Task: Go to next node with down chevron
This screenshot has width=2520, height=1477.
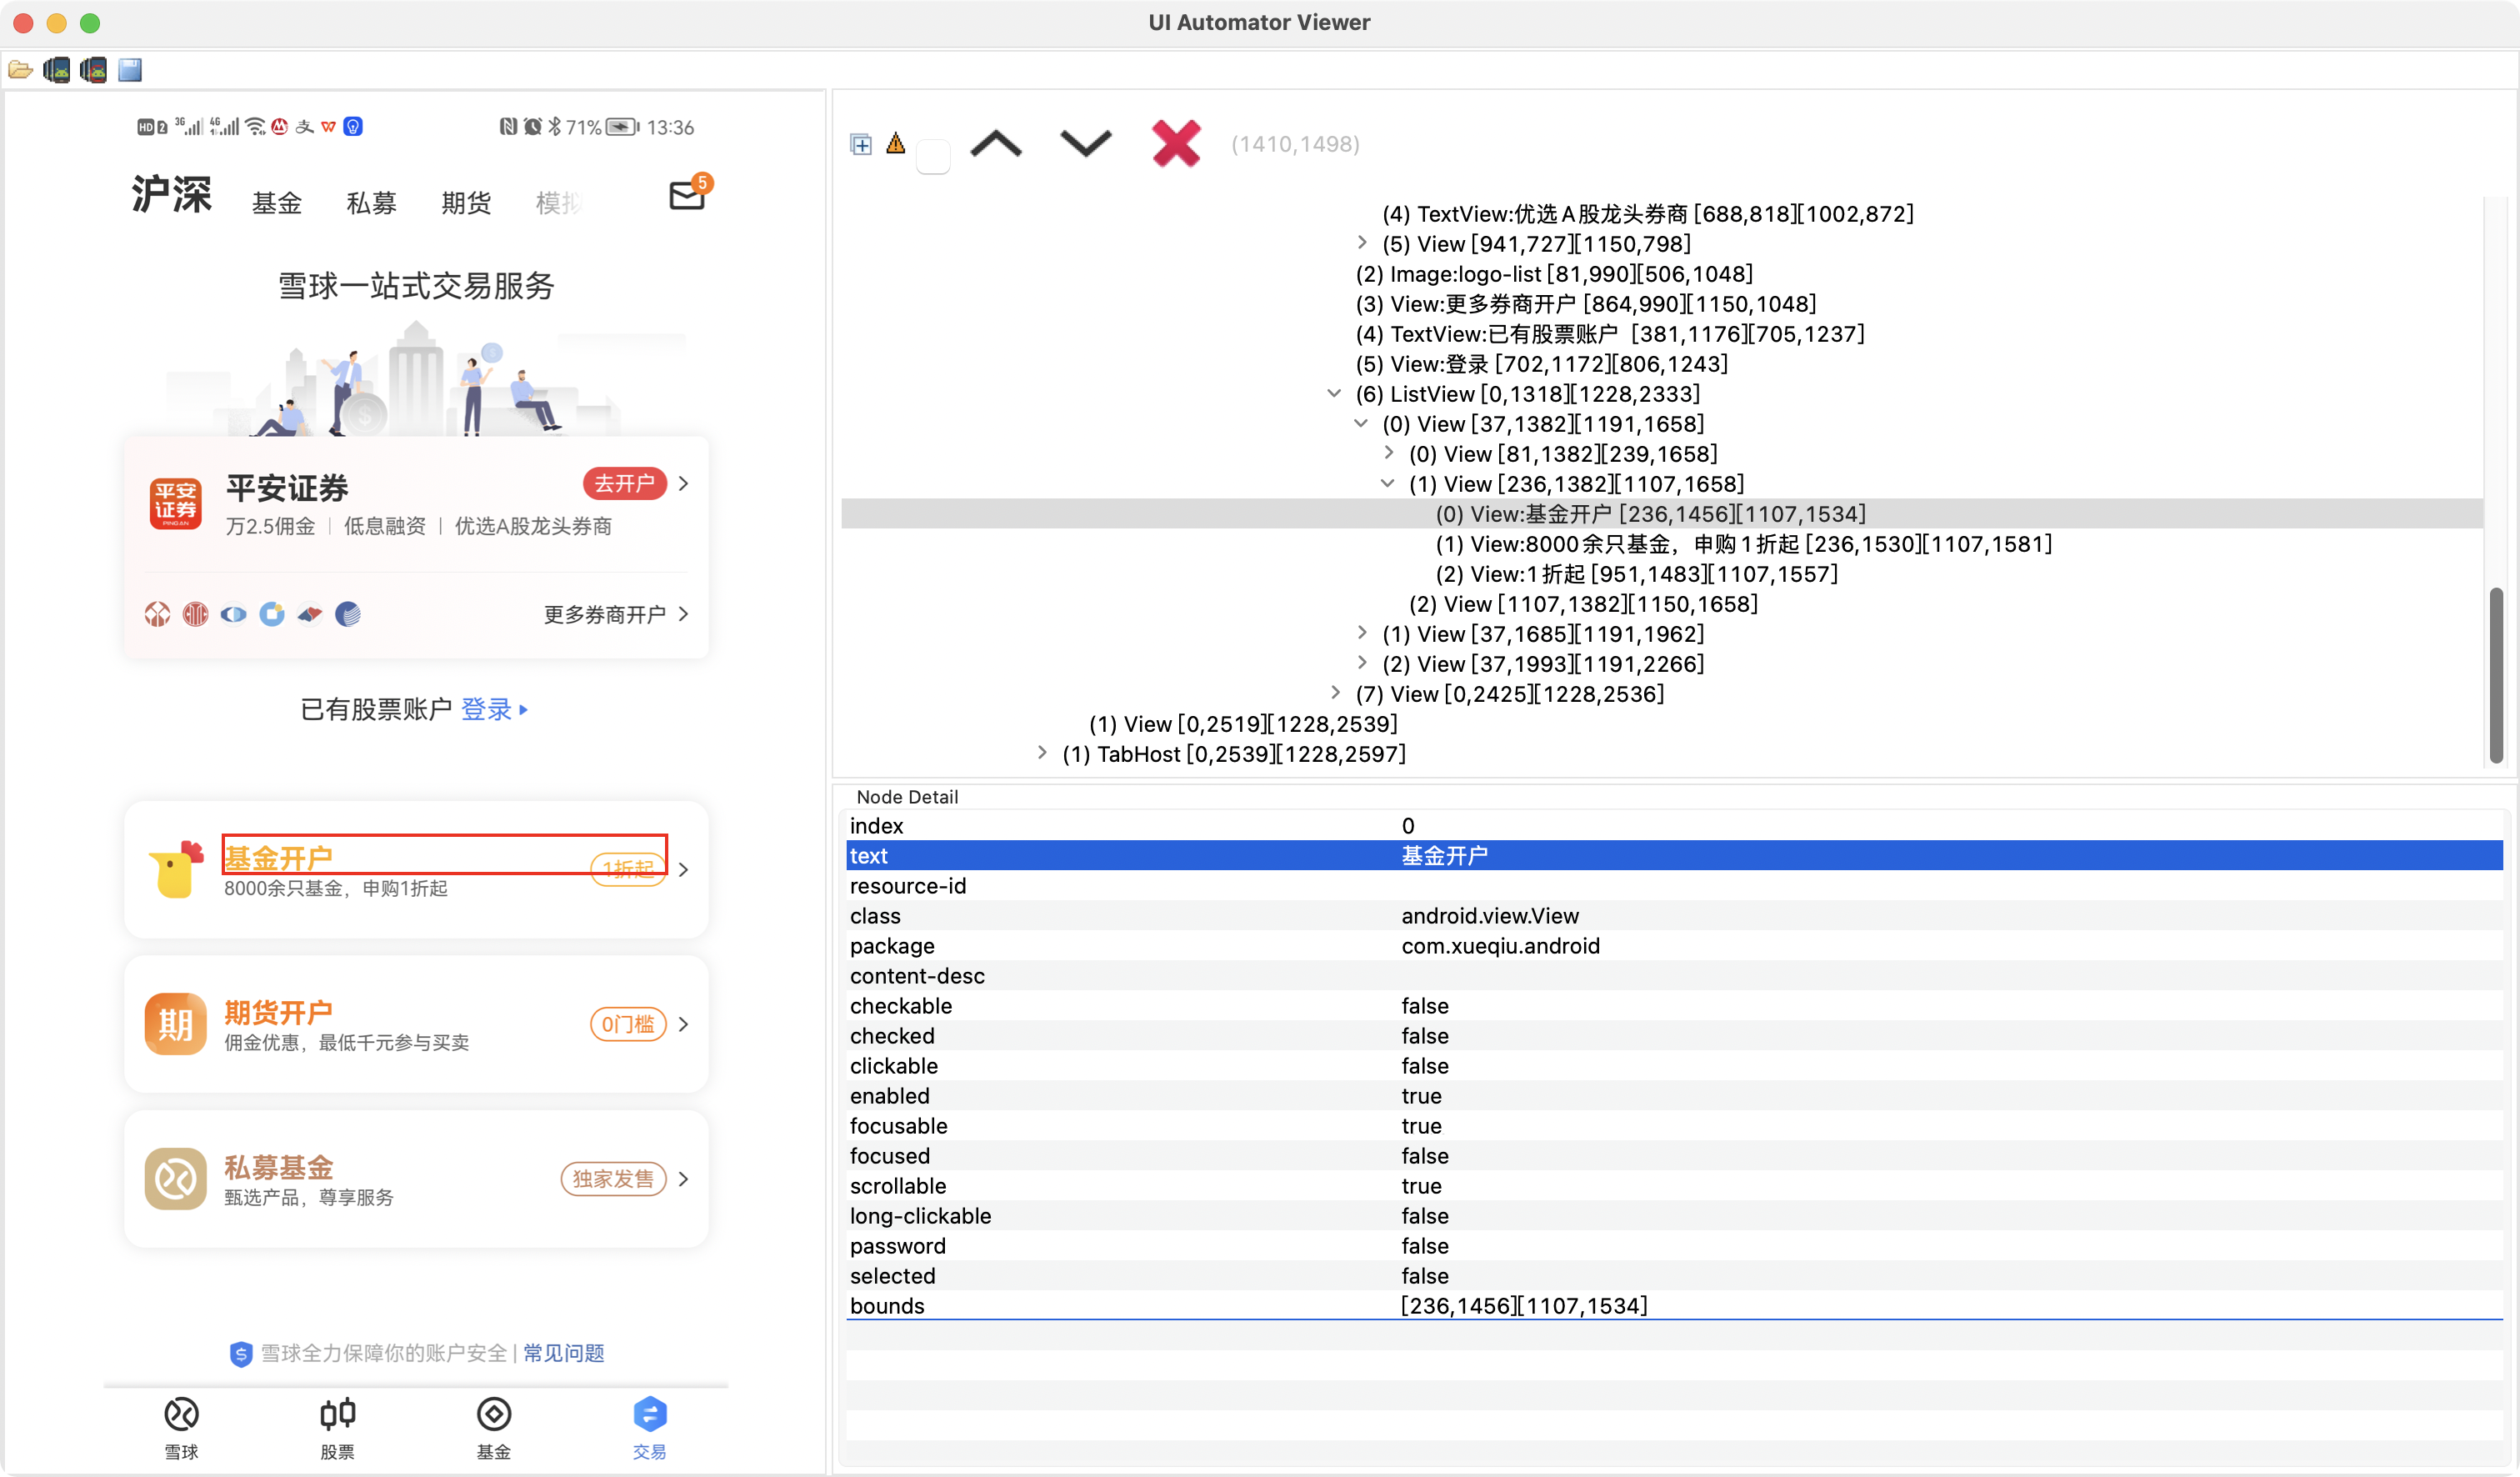Action: pyautogui.click(x=1085, y=144)
